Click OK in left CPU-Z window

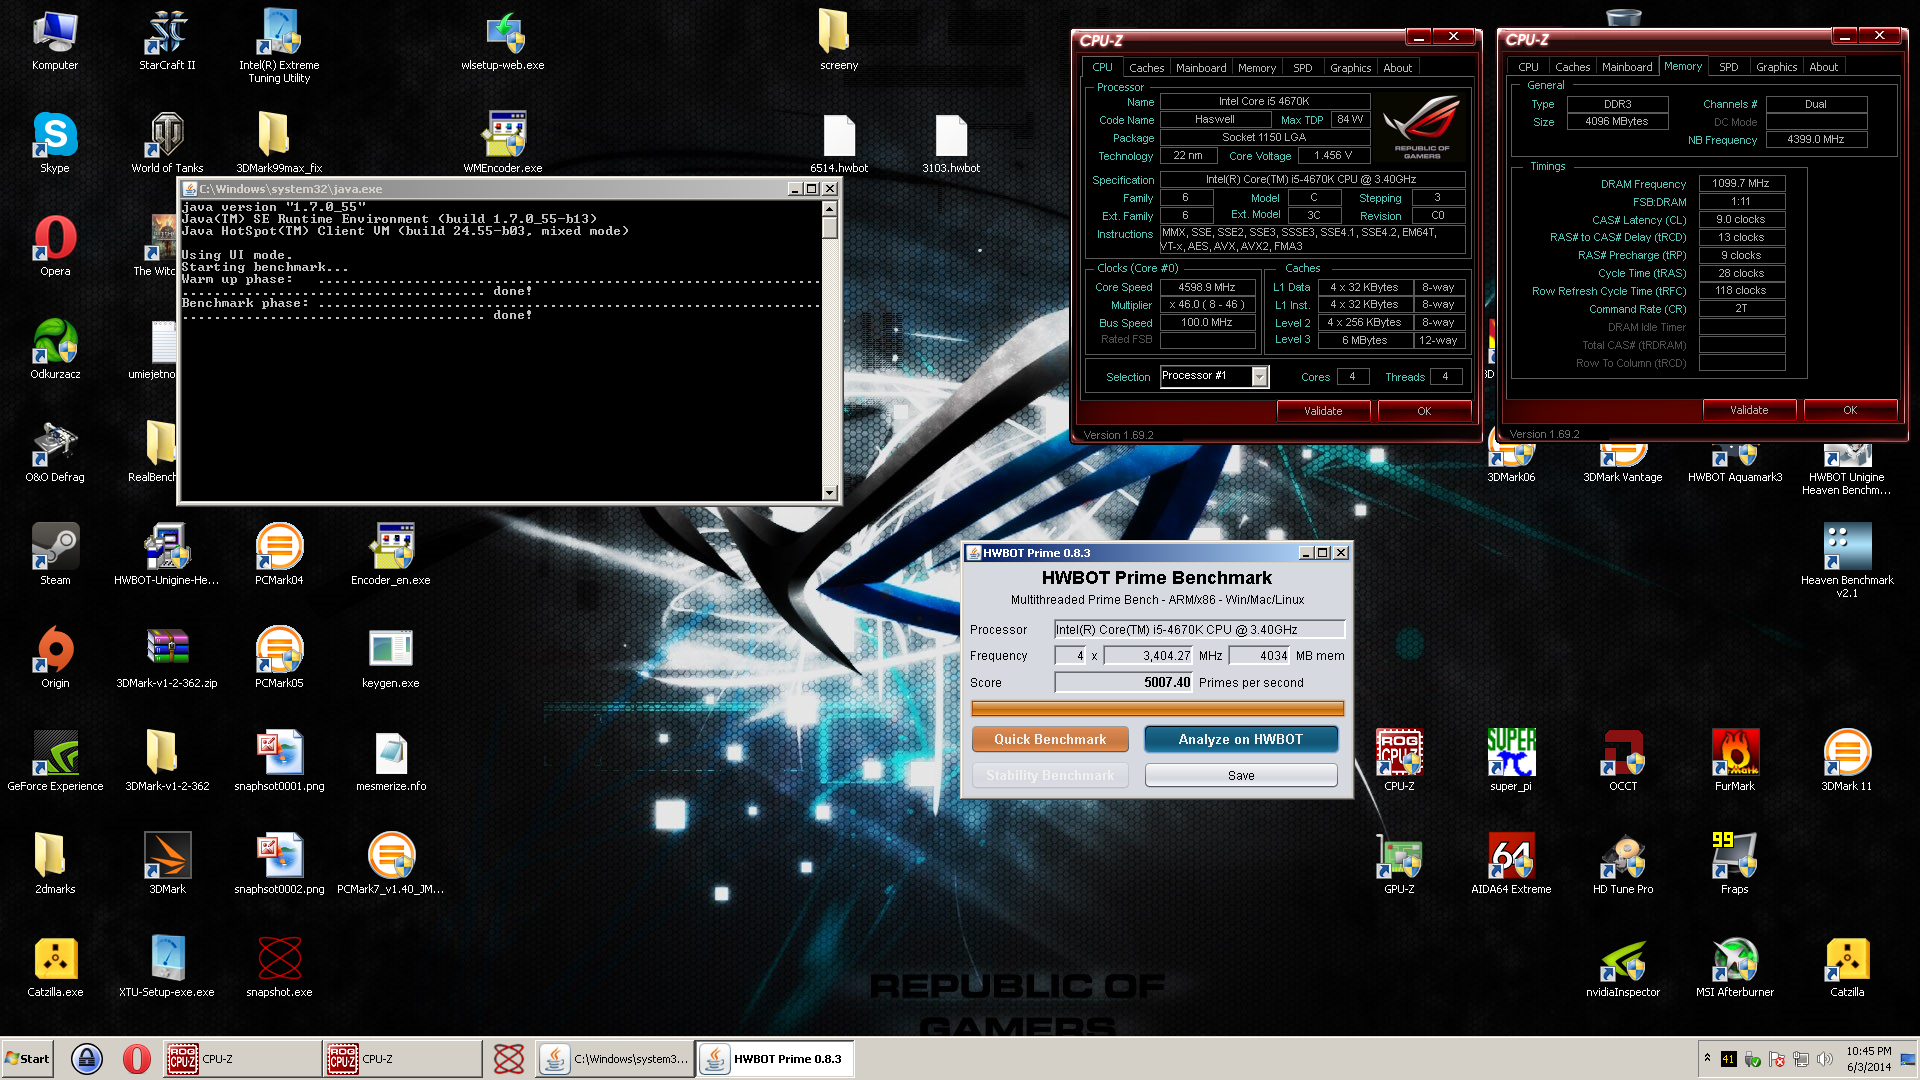tap(1424, 411)
